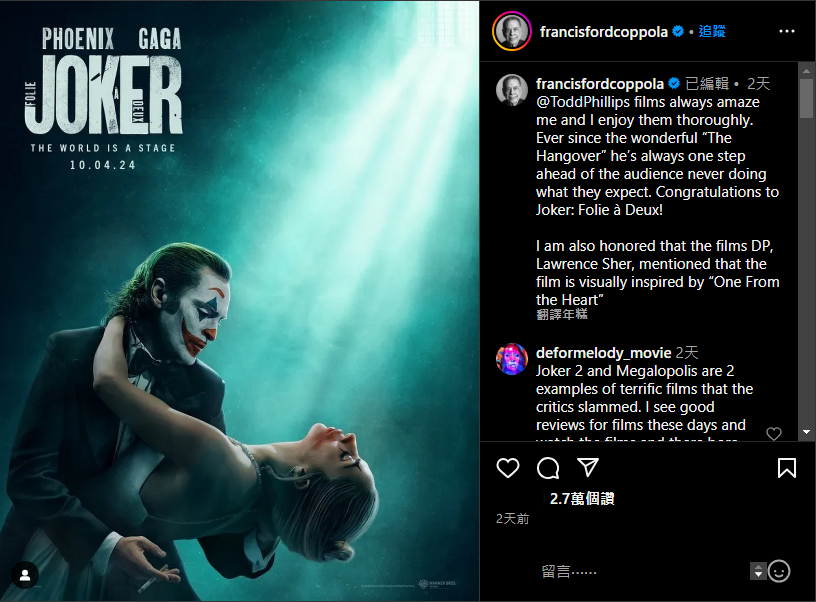This screenshot has width=816, height=602.
Task: Like deformelody_movie's comment
Action: point(773,434)
